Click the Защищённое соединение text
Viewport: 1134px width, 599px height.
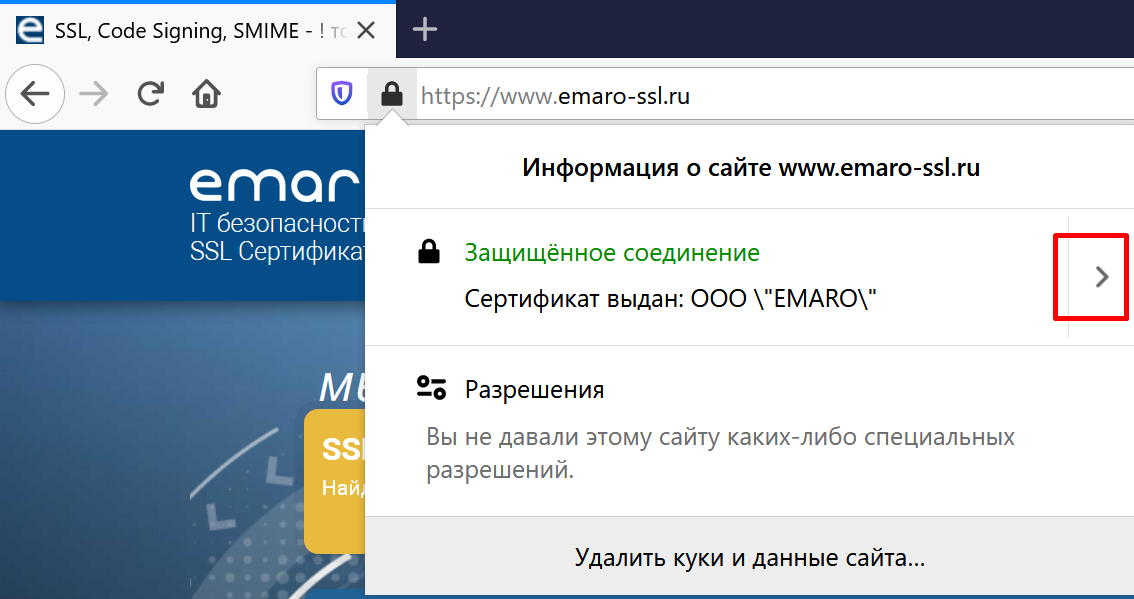coord(612,252)
